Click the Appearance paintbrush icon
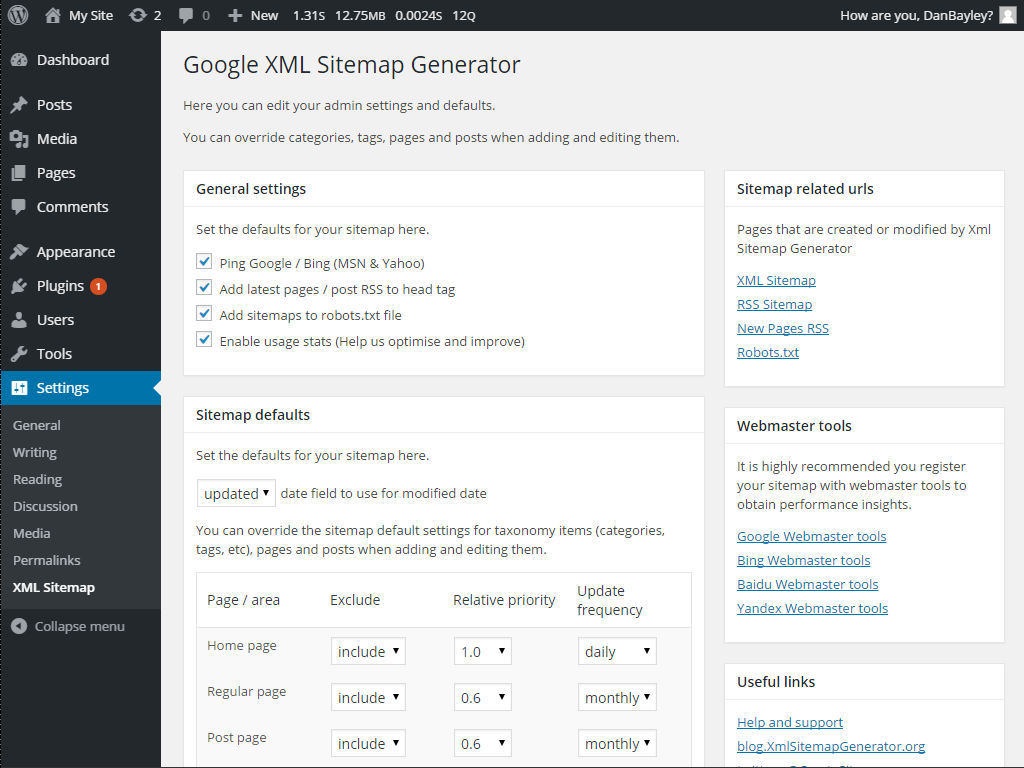 coord(19,252)
